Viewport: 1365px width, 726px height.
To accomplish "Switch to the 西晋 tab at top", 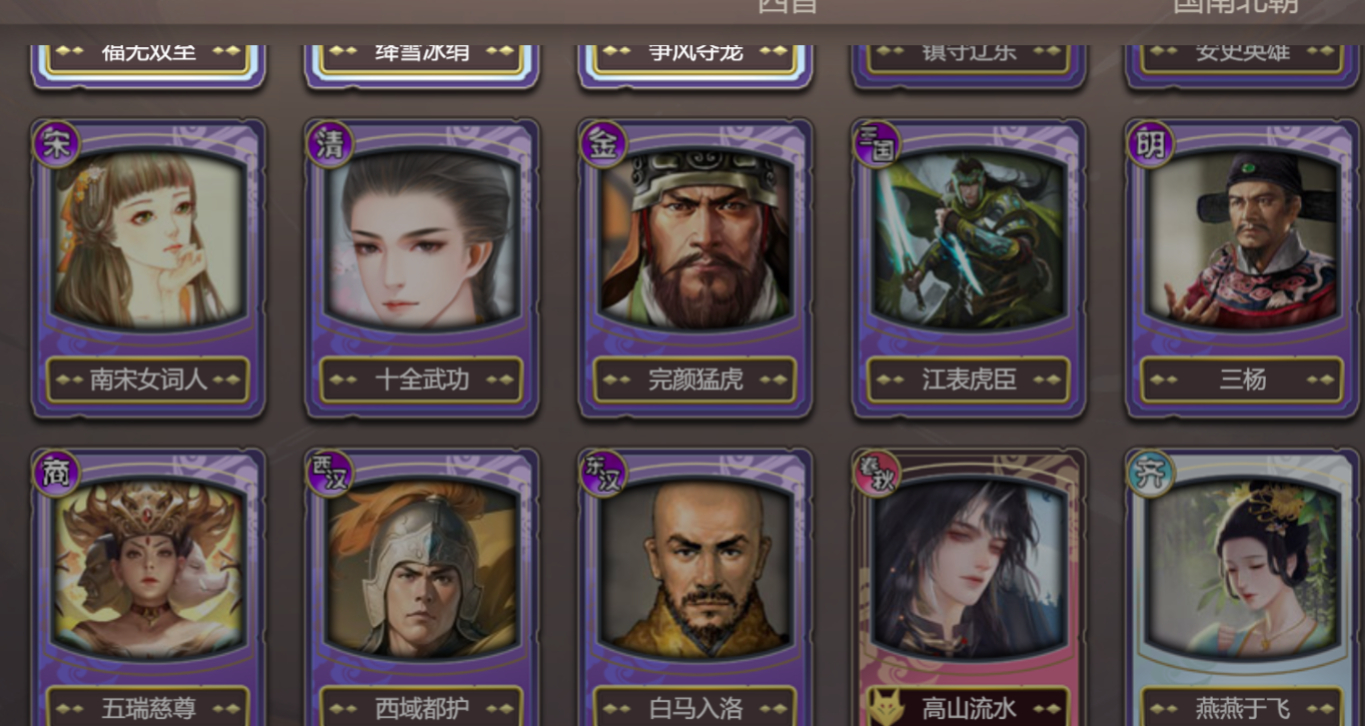I will (788, 6).
